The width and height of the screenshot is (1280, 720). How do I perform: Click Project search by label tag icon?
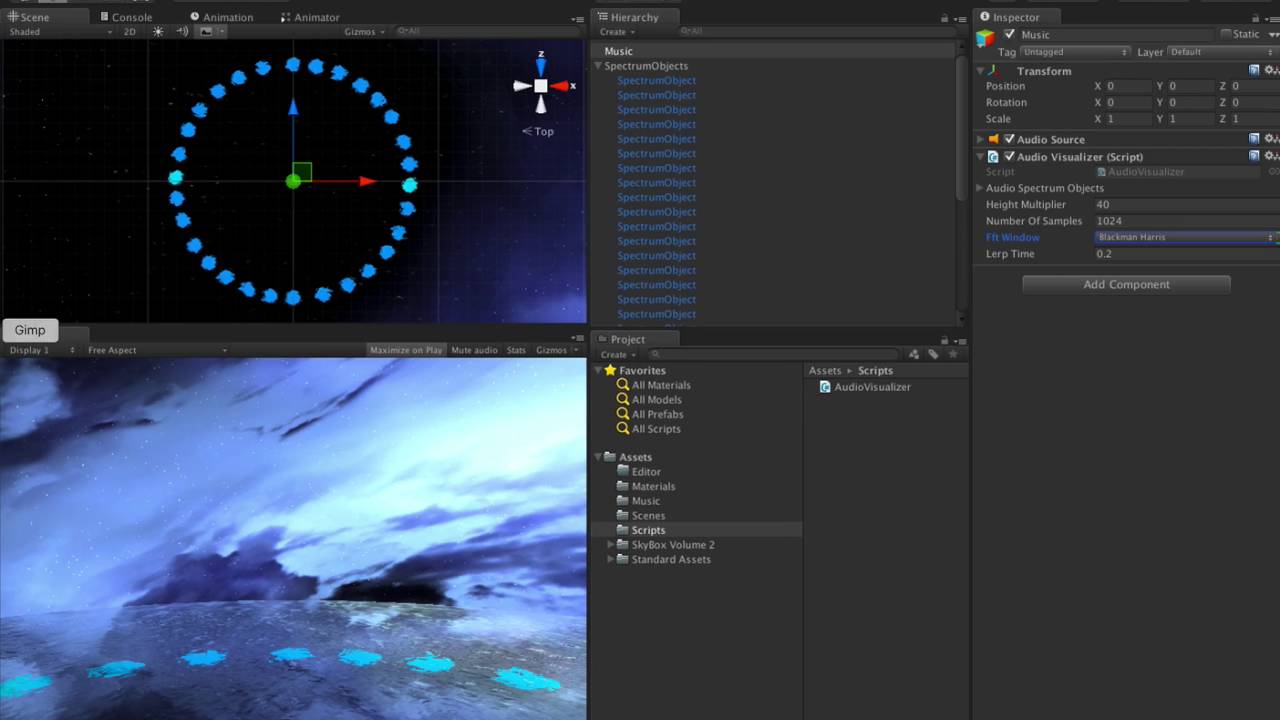pyautogui.click(x=933, y=354)
